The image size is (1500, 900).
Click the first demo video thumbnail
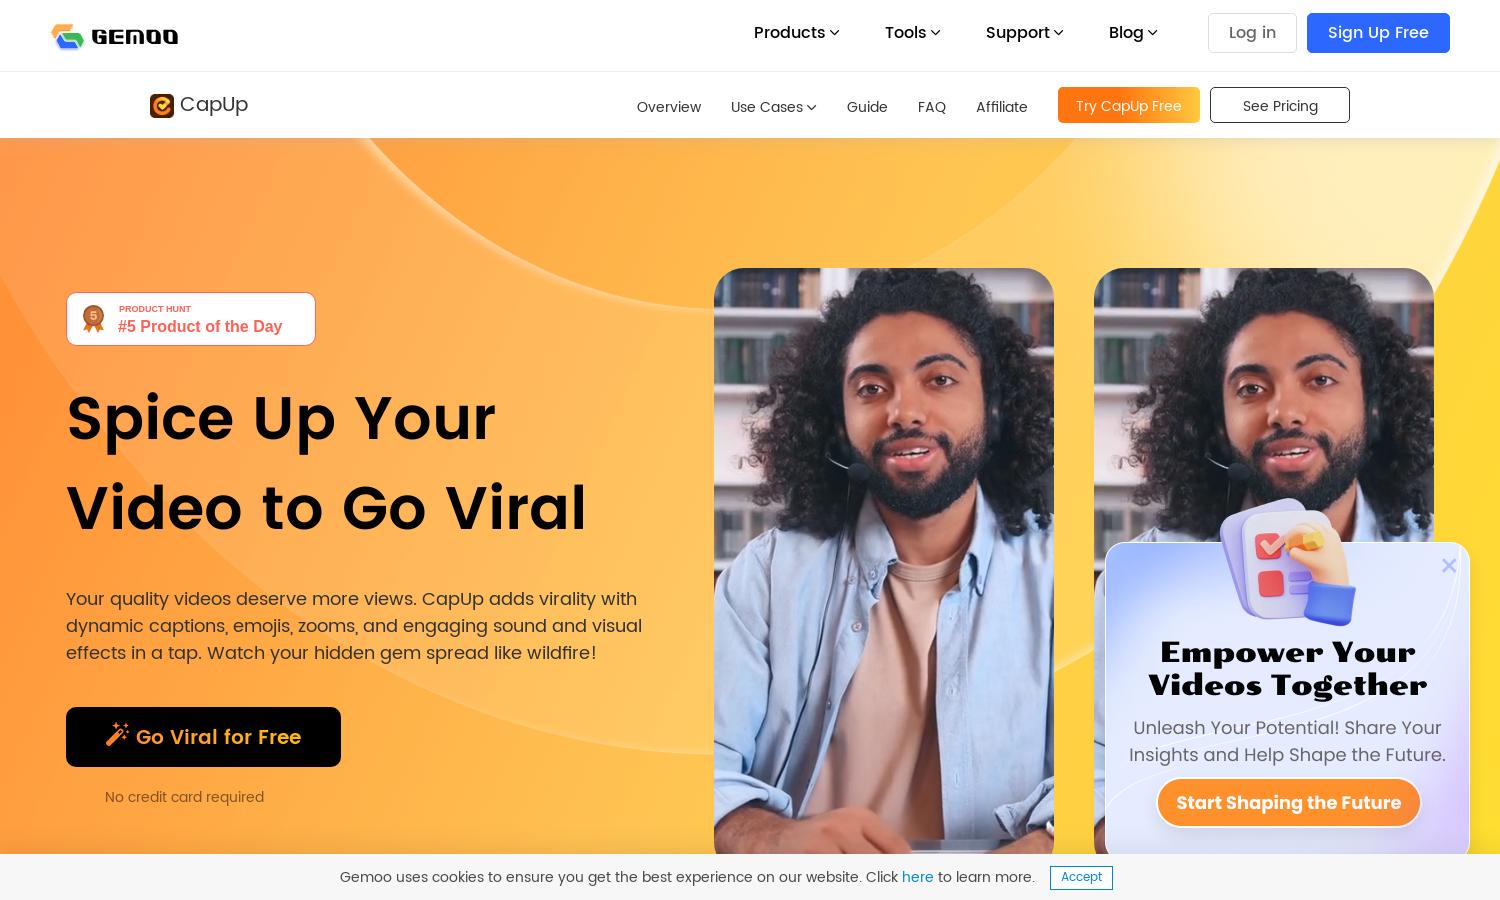pos(884,561)
